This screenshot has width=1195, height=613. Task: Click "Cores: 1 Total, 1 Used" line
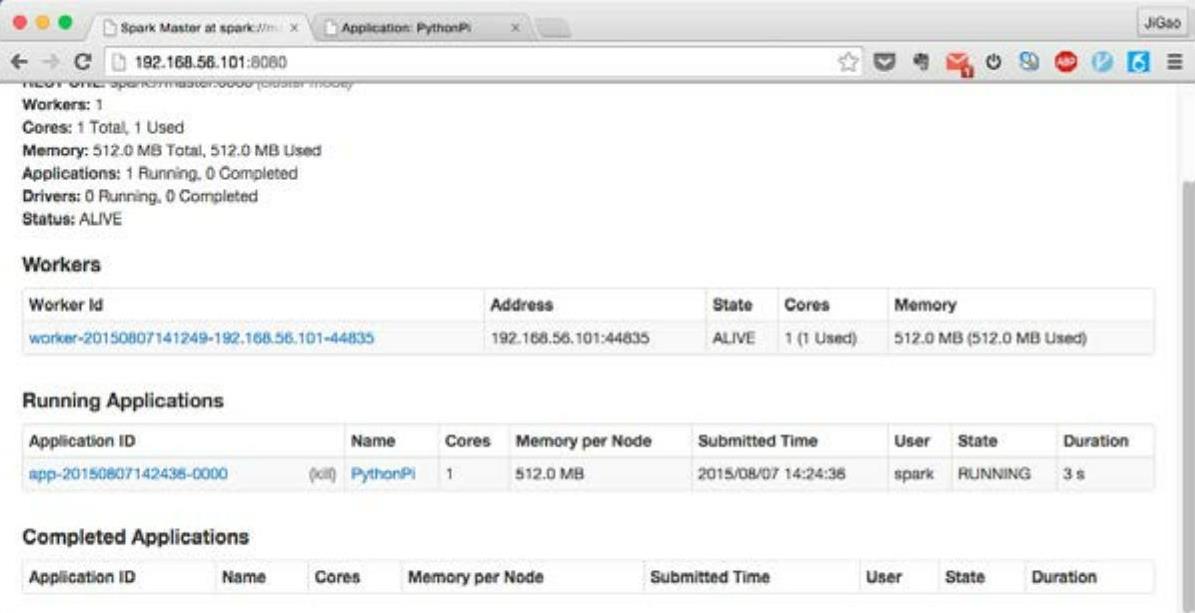[103, 127]
